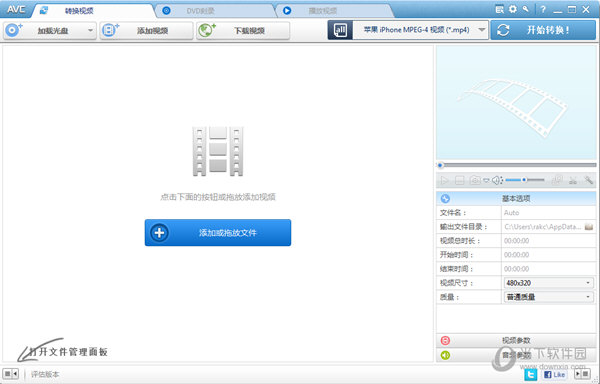
Task: Open the help question mark icon
Action: [543, 10]
